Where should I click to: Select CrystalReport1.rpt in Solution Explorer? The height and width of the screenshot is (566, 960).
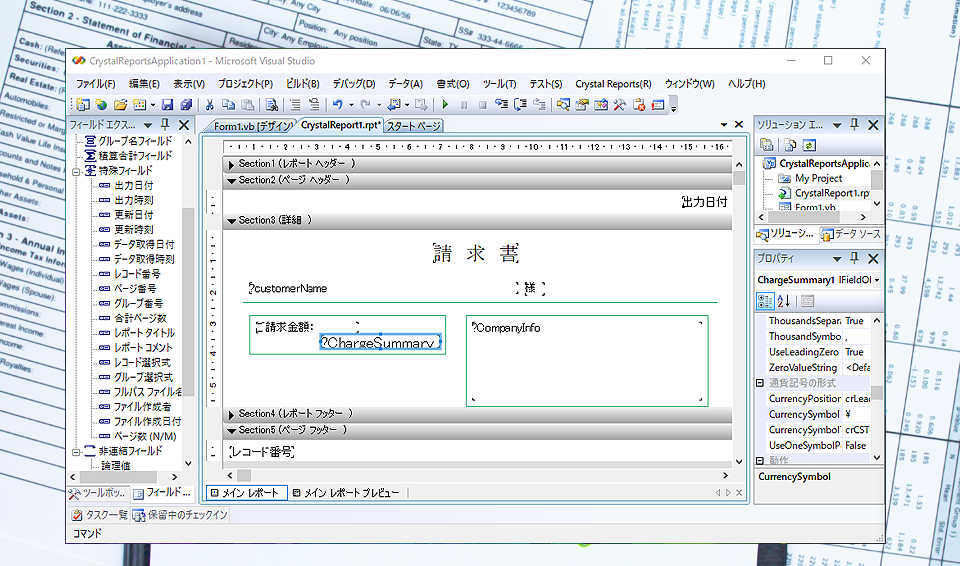(x=831, y=193)
